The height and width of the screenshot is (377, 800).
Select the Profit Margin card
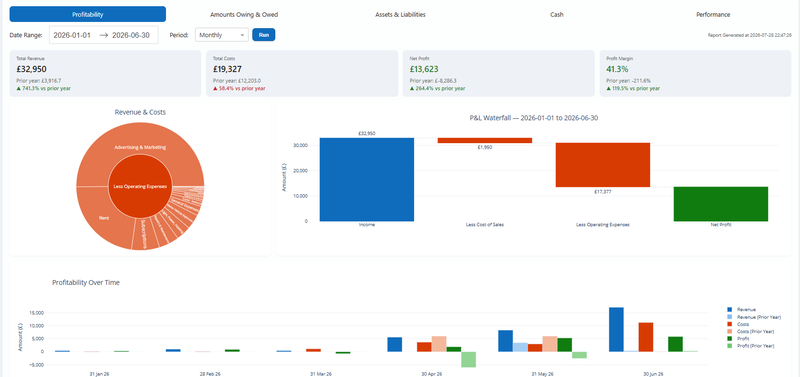pyautogui.click(x=695, y=73)
